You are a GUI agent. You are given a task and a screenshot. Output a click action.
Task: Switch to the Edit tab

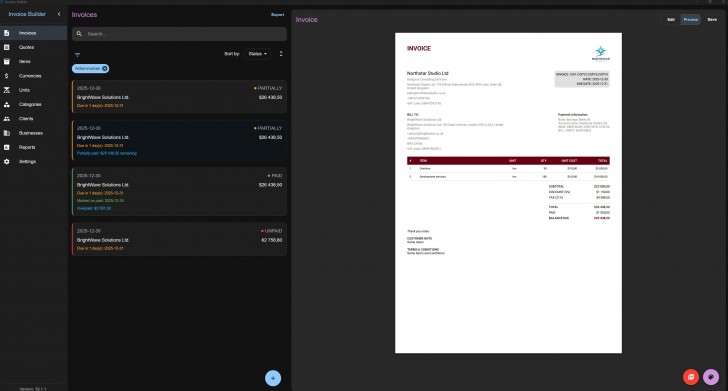(671, 20)
